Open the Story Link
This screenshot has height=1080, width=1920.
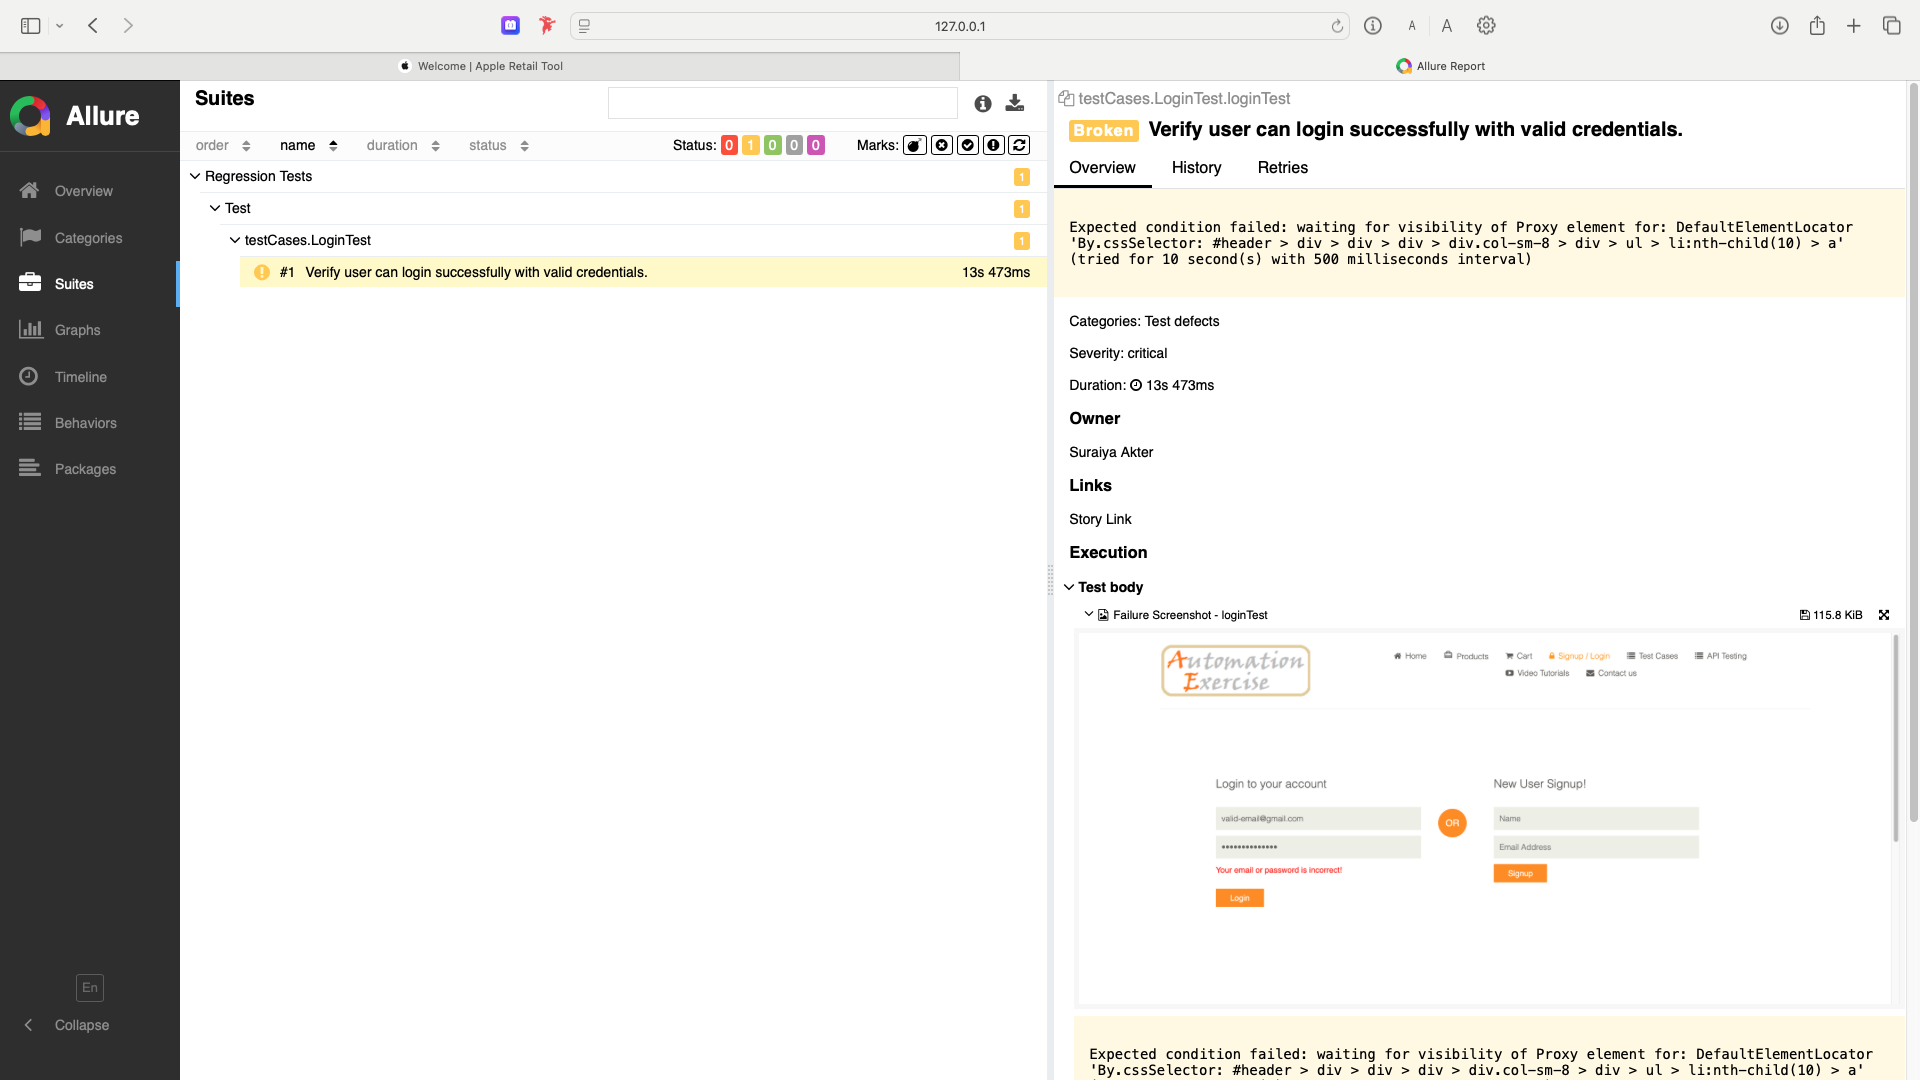pyautogui.click(x=1100, y=519)
